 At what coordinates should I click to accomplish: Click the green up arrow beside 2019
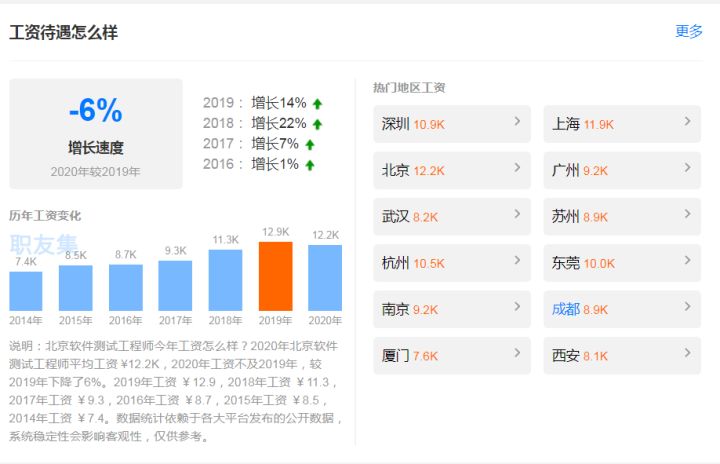(x=317, y=103)
